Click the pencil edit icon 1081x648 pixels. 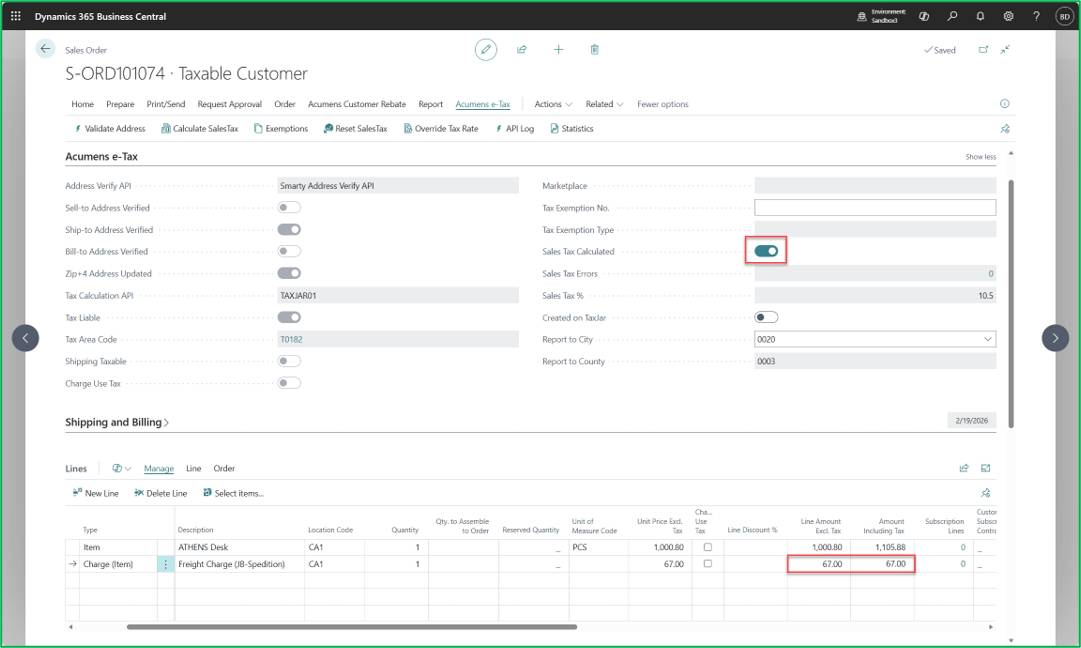[485, 50]
